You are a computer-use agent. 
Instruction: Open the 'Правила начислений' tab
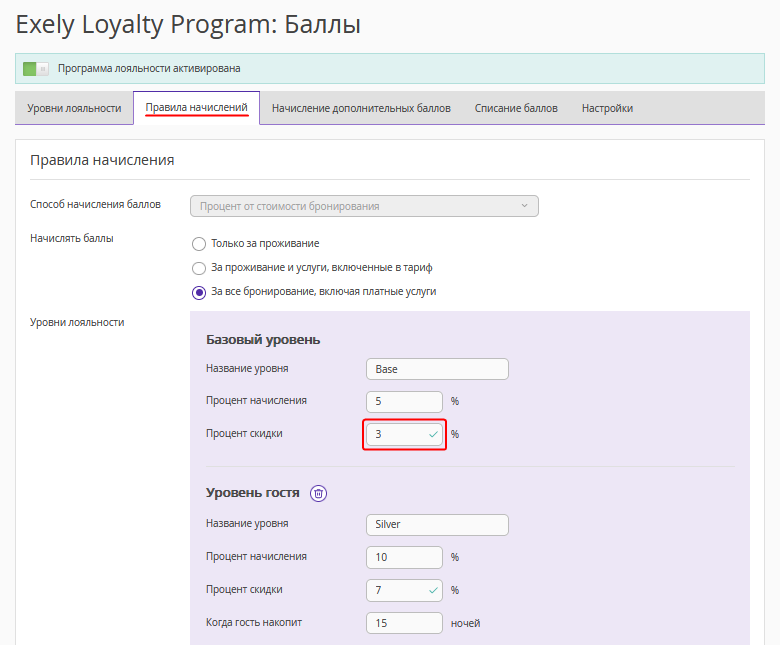coord(196,107)
